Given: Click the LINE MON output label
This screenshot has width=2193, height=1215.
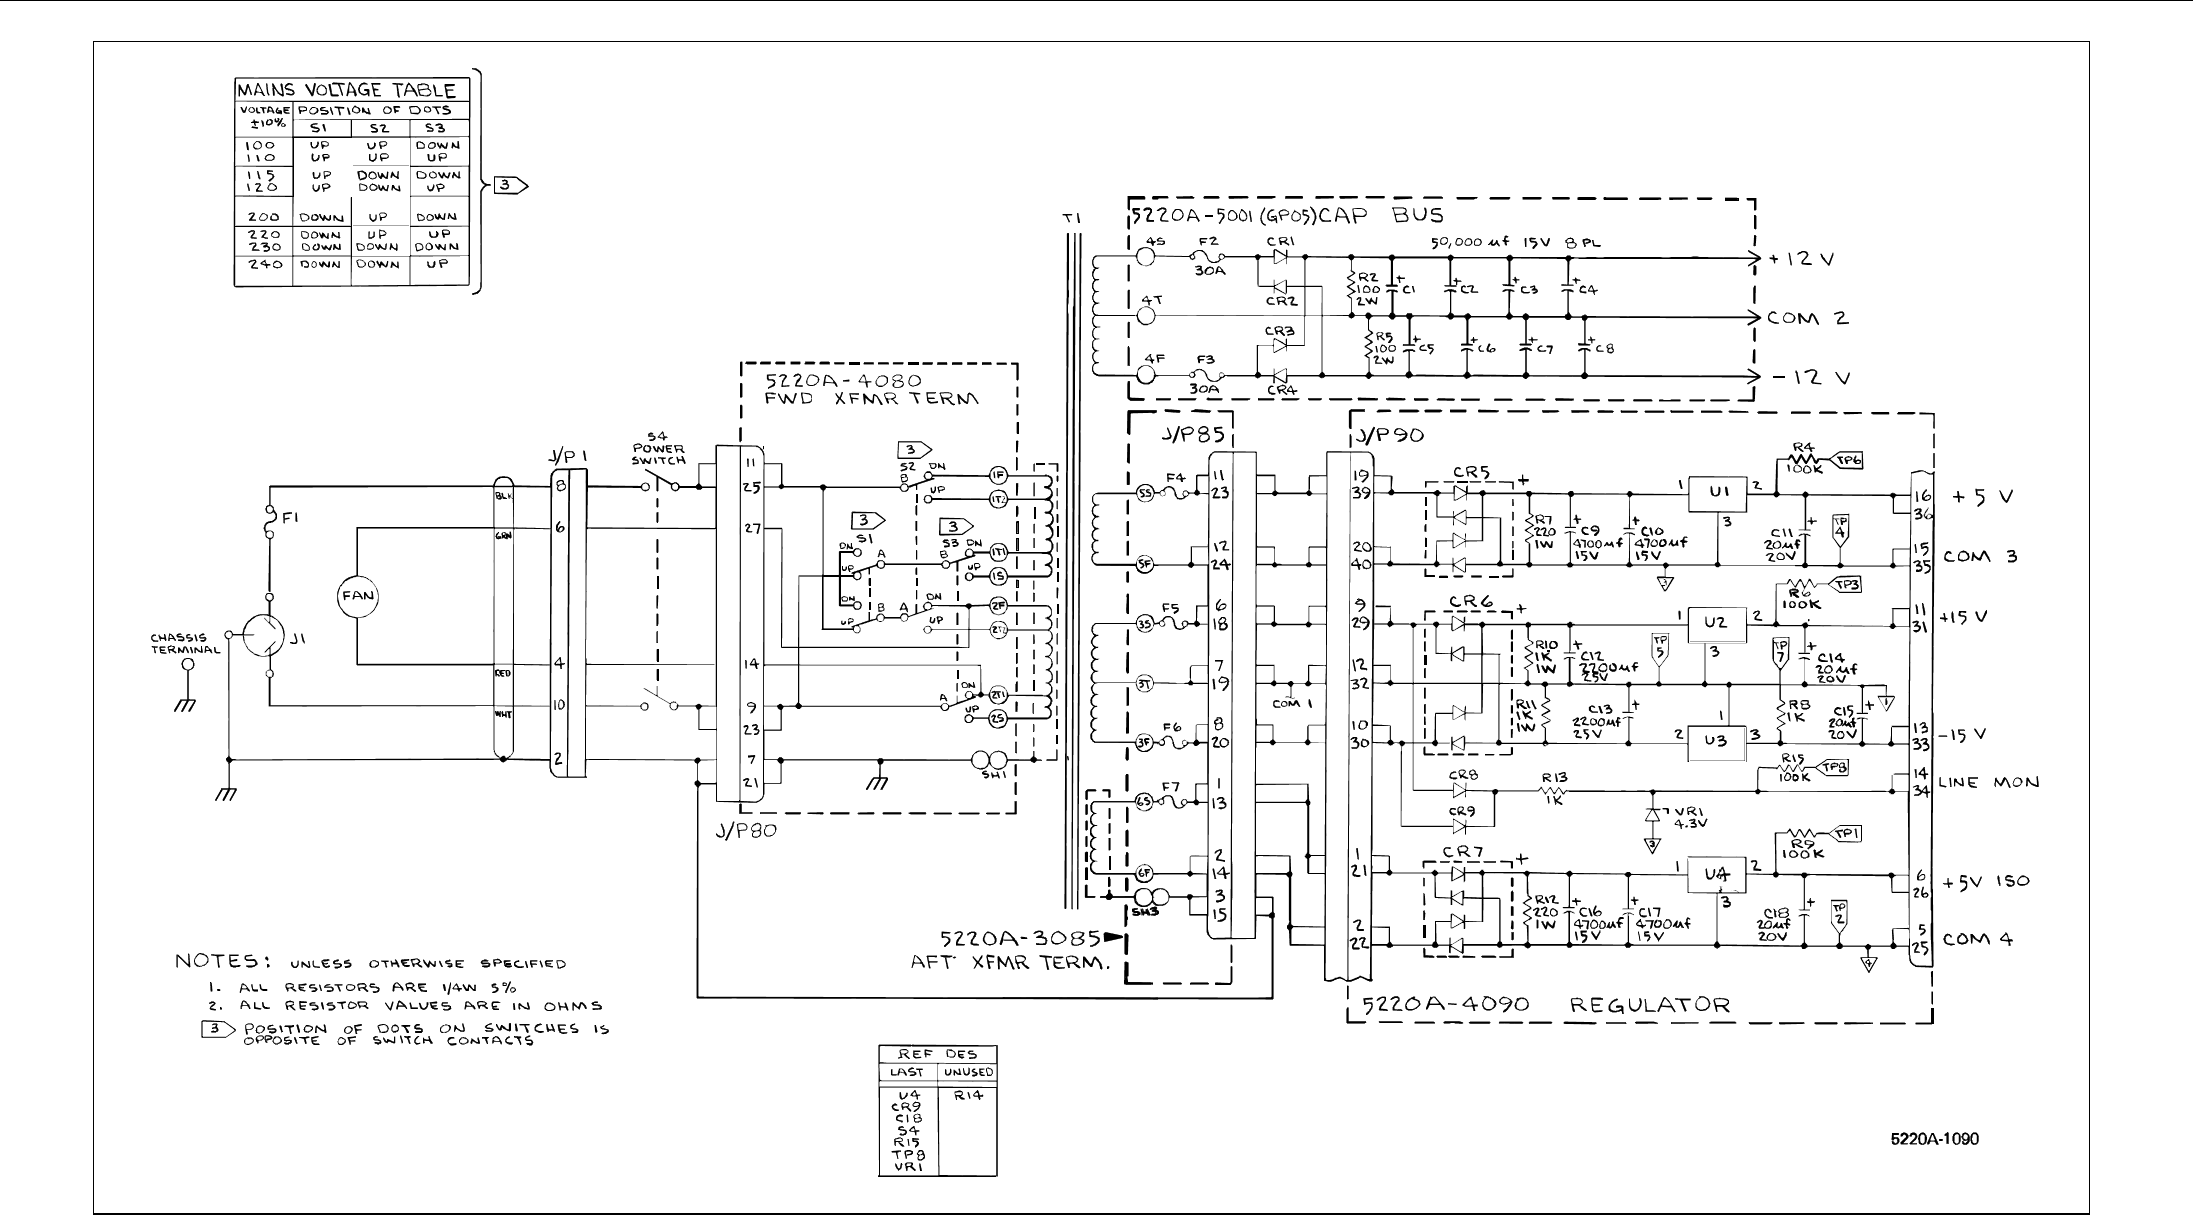Looking at the screenshot, I should click(x=1988, y=783).
